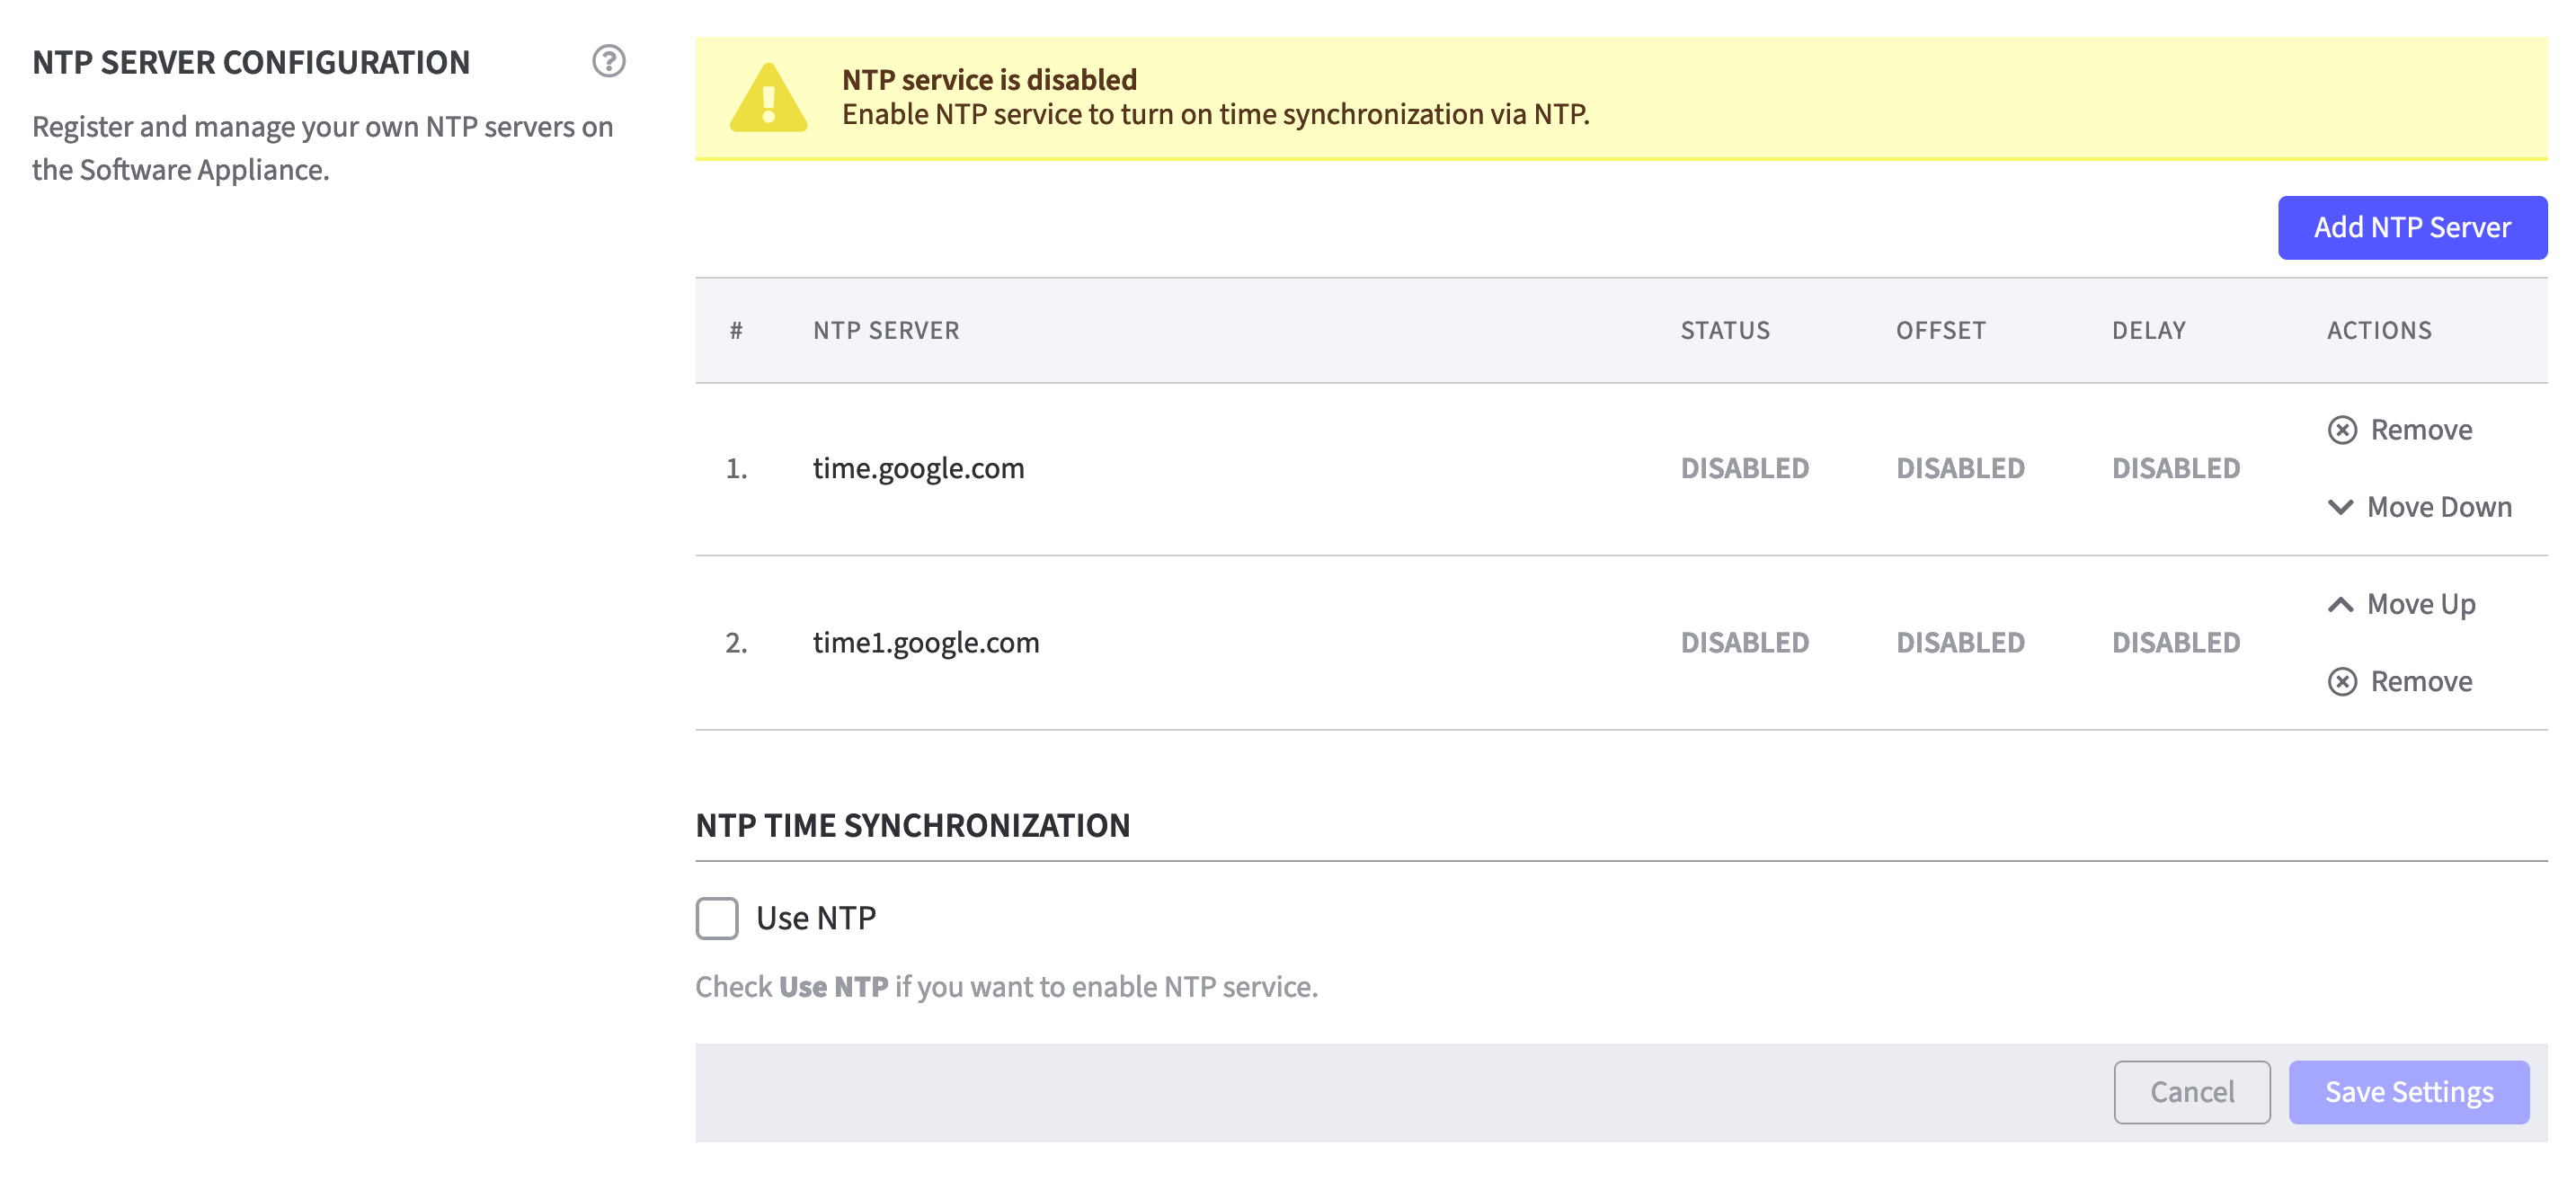
Task: Click the Remove icon for time.google.com
Action: 2342,430
